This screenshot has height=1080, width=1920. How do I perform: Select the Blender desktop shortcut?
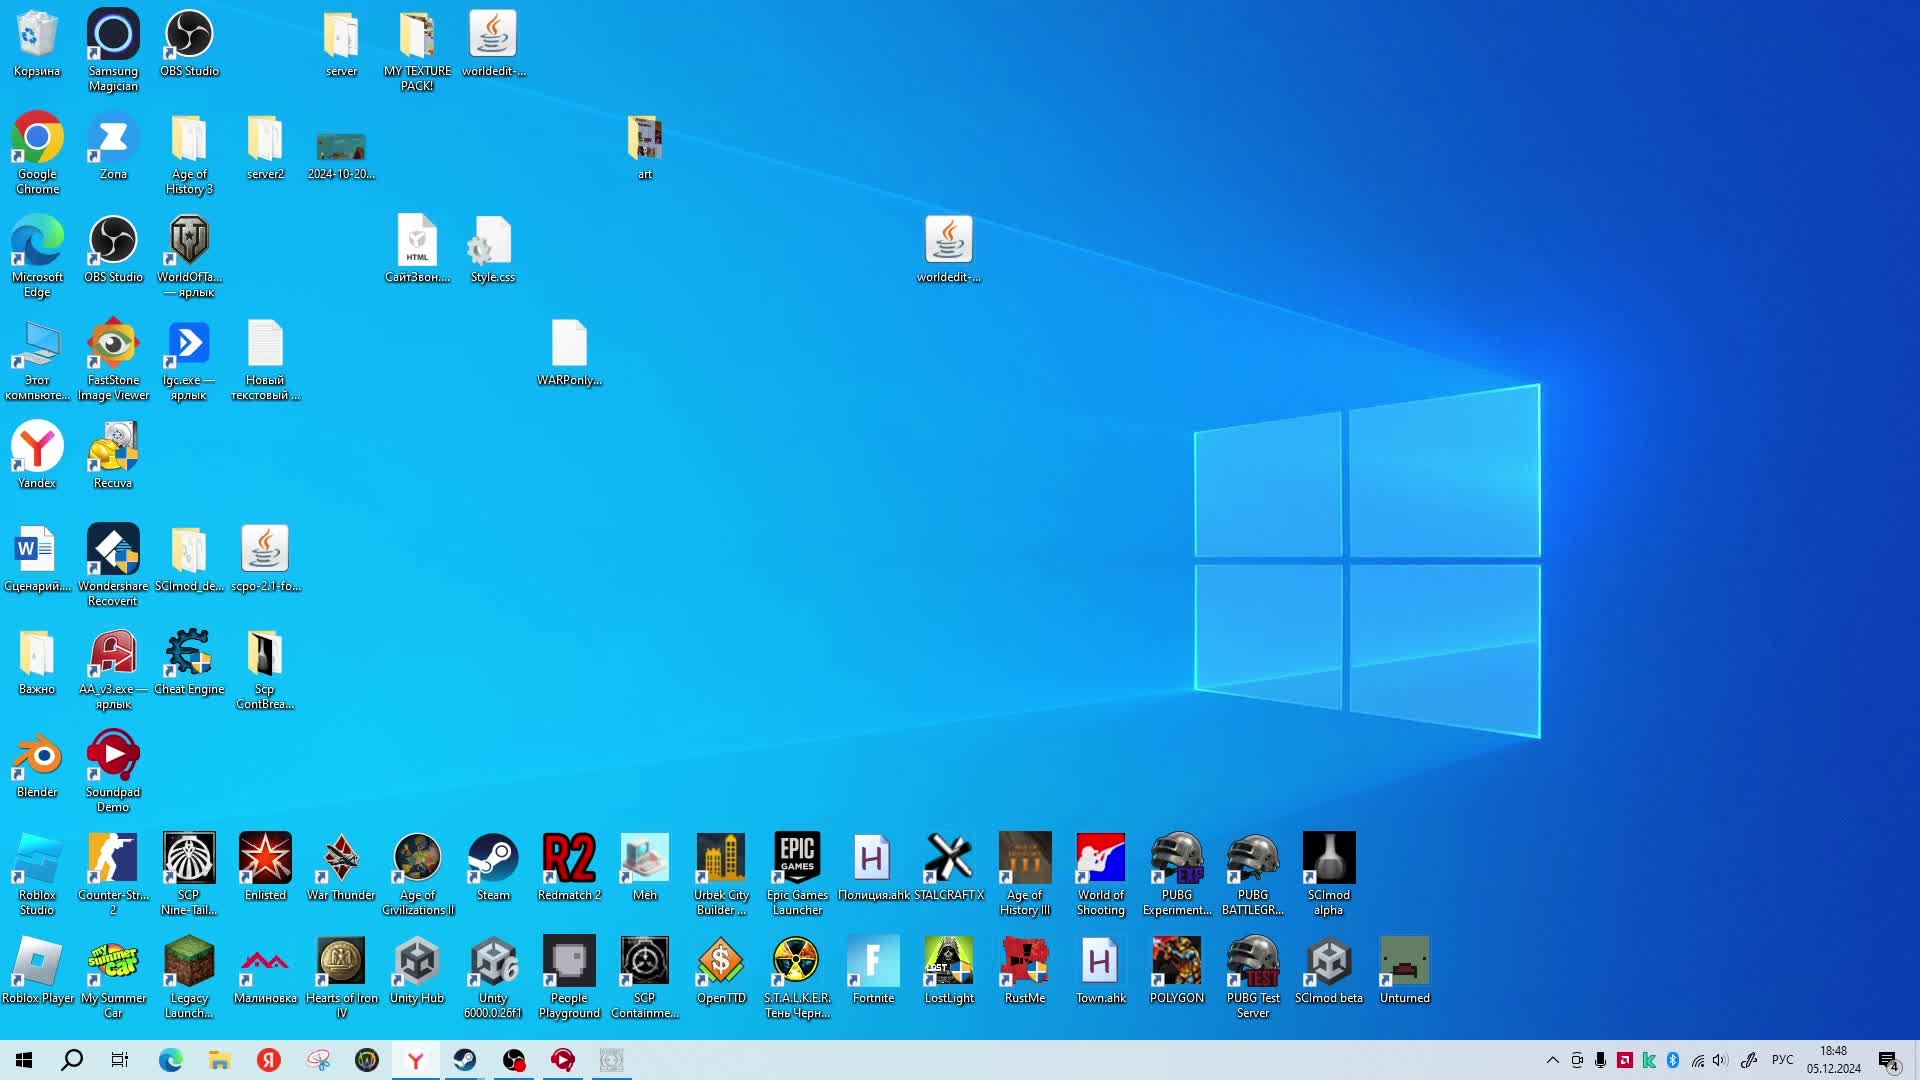pos(37,757)
